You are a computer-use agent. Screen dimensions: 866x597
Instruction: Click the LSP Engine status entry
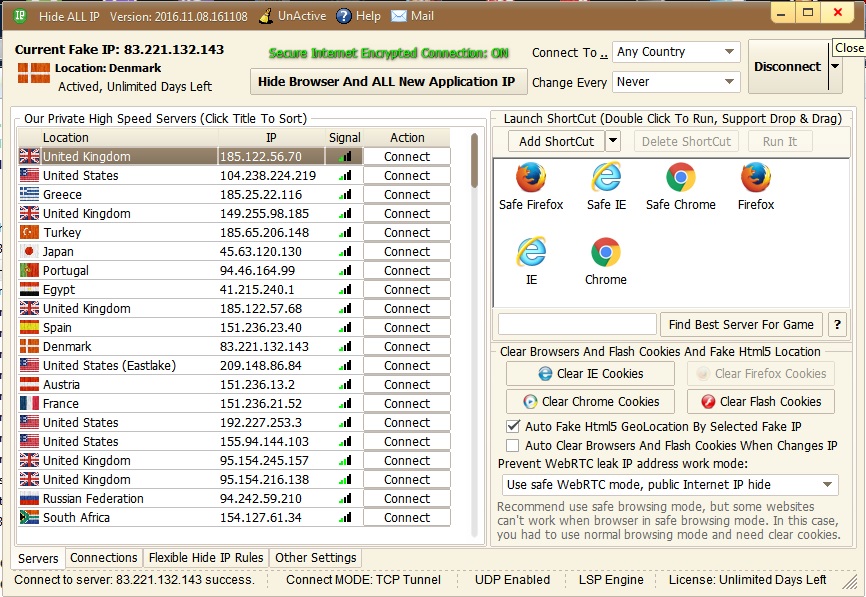point(611,579)
